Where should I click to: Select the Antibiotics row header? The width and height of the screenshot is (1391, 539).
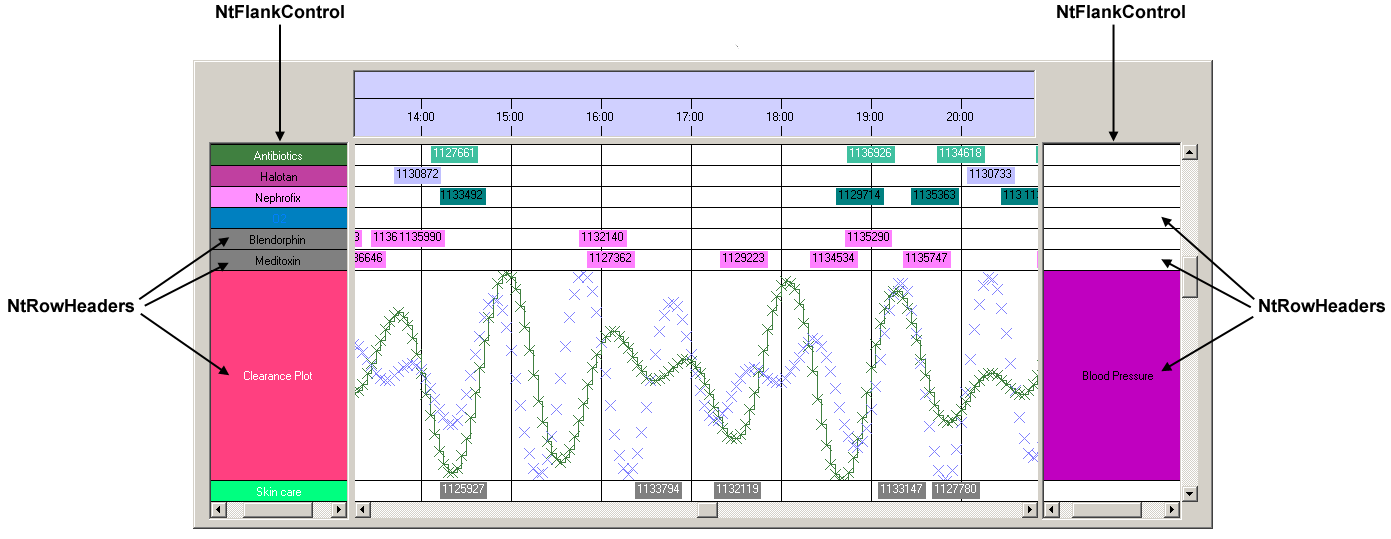(278, 155)
